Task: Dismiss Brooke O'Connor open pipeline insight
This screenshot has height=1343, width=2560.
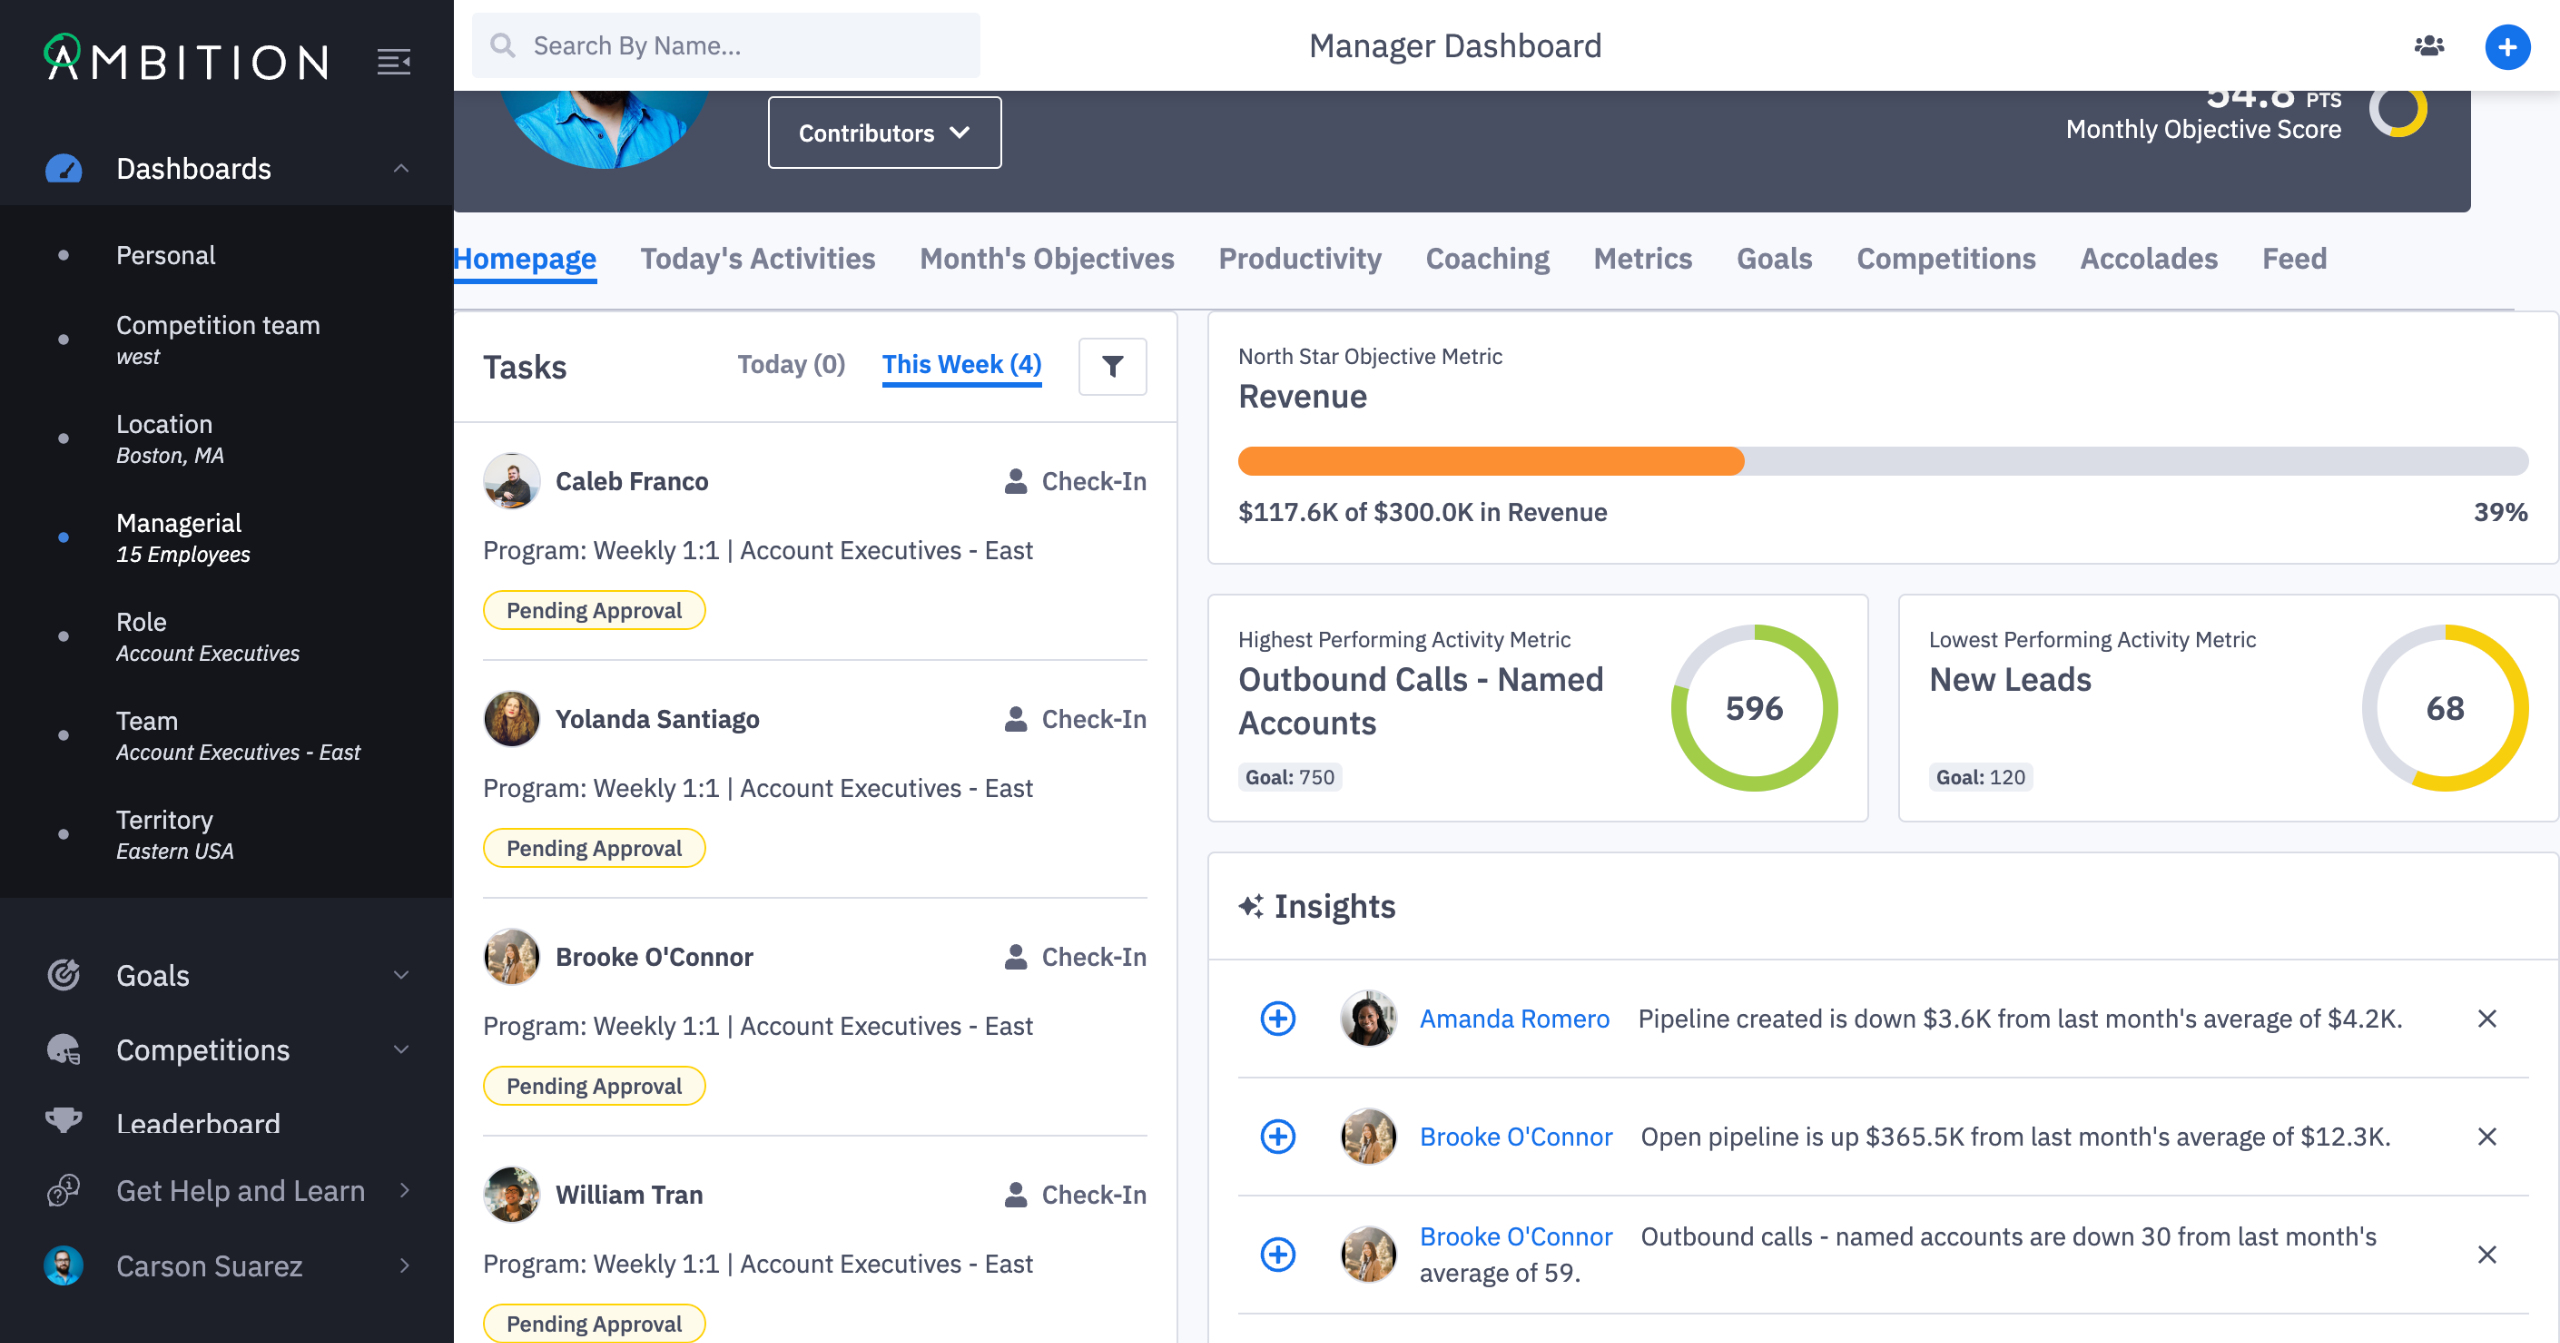Action: pyautogui.click(x=2487, y=1136)
